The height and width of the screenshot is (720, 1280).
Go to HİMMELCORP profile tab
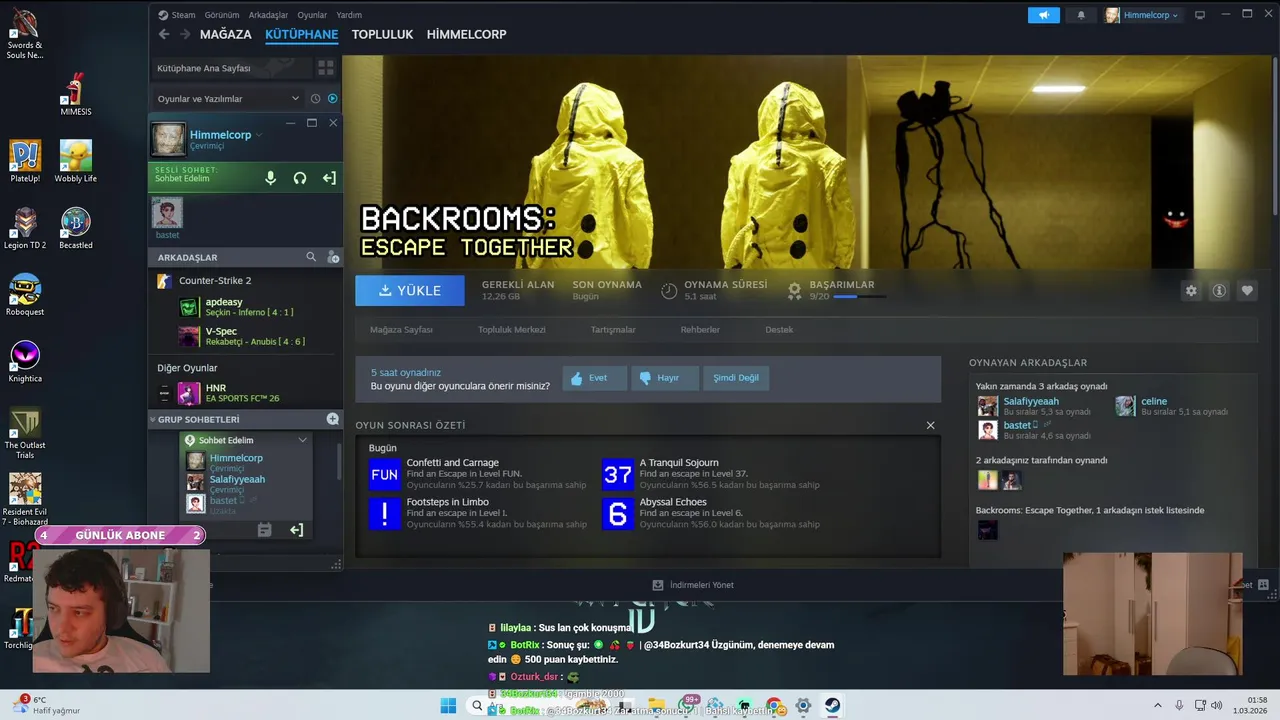(467, 34)
